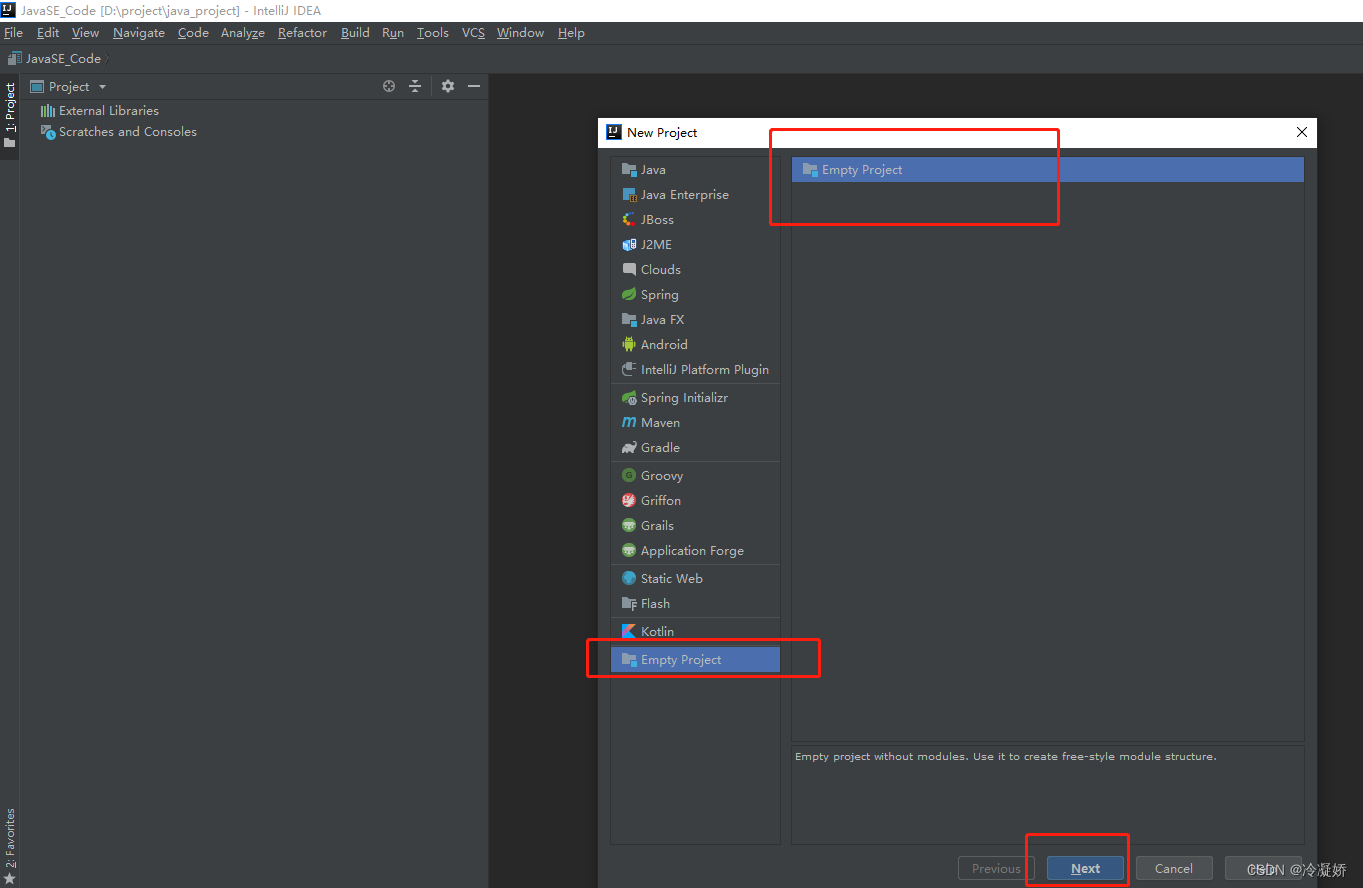Click the Cancel button
The image size is (1363, 888).
pyautogui.click(x=1174, y=868)
